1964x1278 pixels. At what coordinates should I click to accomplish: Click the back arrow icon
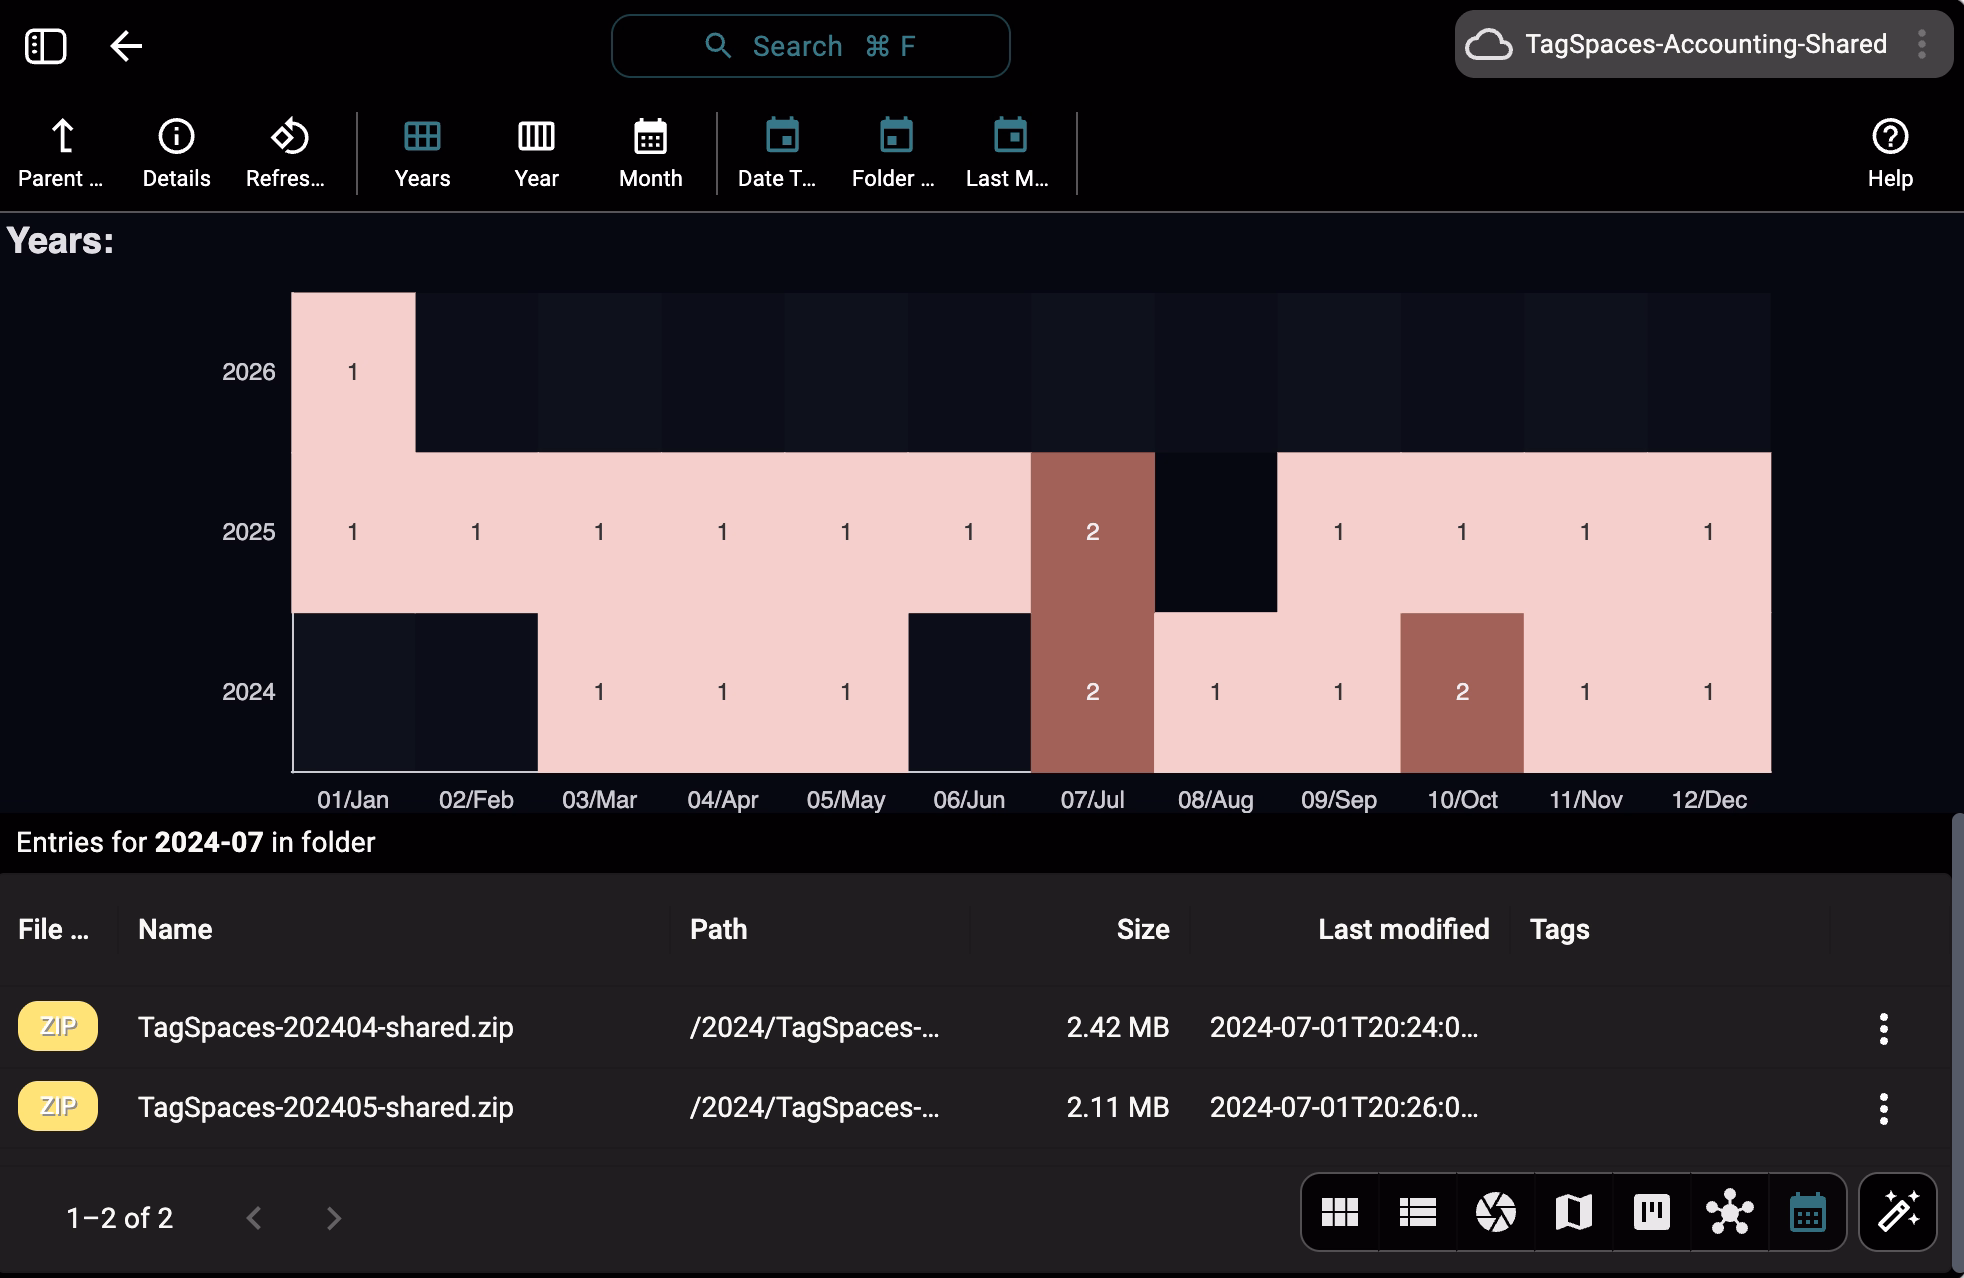pos(126,46)
